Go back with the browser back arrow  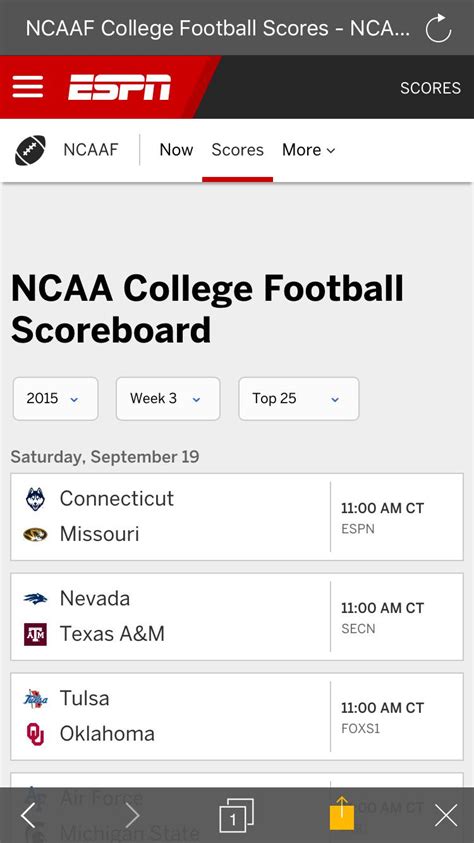[x=28, y=816]
